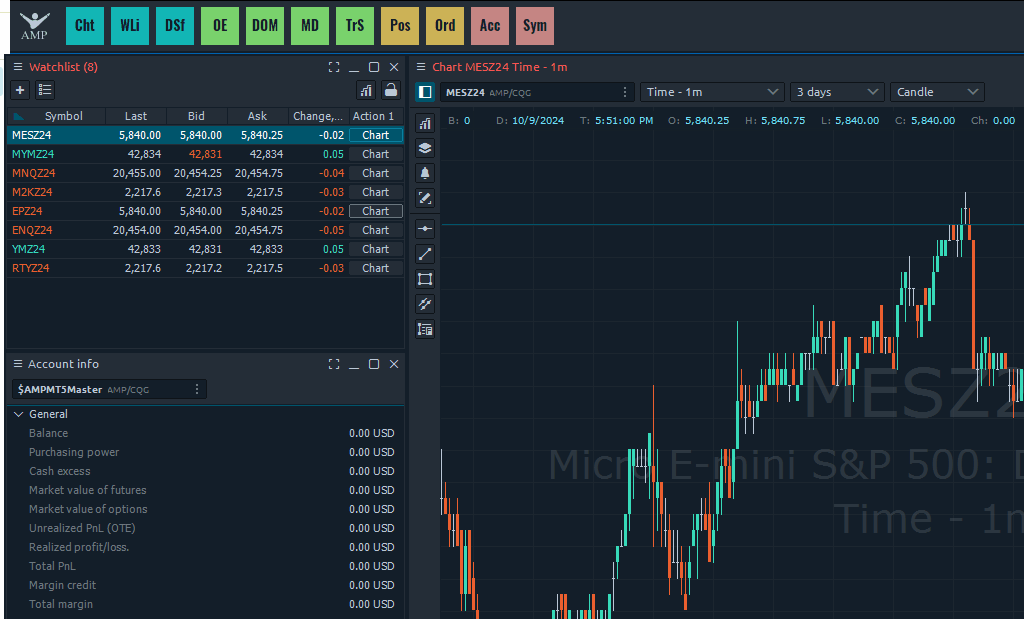Click the Ord button in top toolbar
Viewport: 1024px width, 619px height.
coord(445,26)
